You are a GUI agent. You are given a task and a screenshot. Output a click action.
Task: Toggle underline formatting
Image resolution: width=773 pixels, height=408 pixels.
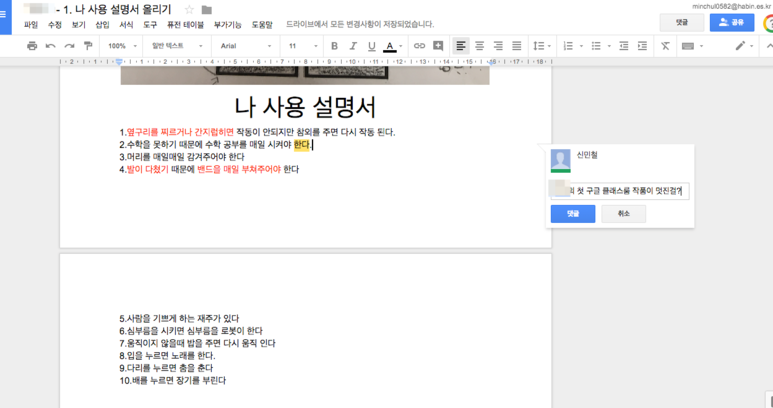pyautogui.click(x=371, y=46)
